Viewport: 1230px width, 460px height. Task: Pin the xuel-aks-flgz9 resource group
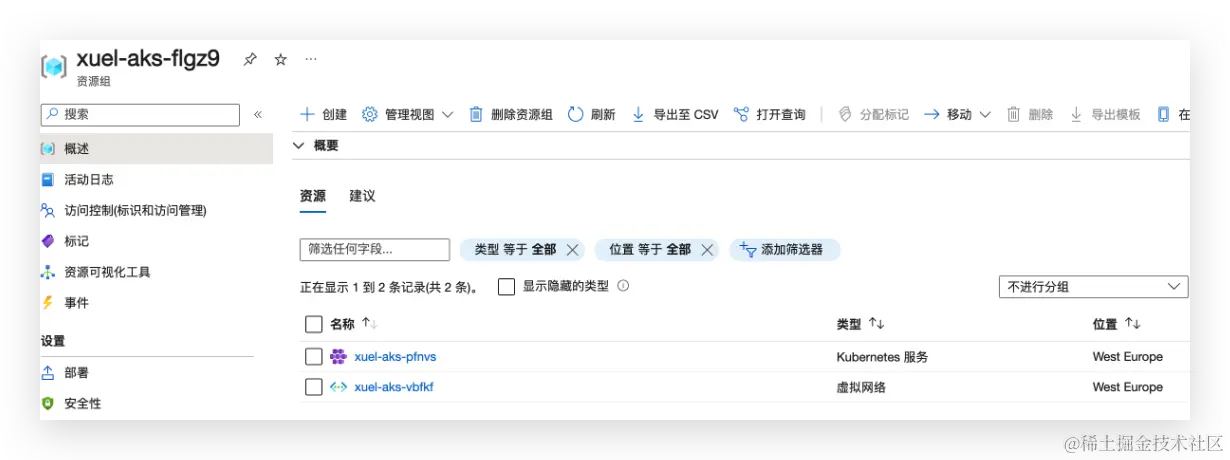[x=250, y=60]
